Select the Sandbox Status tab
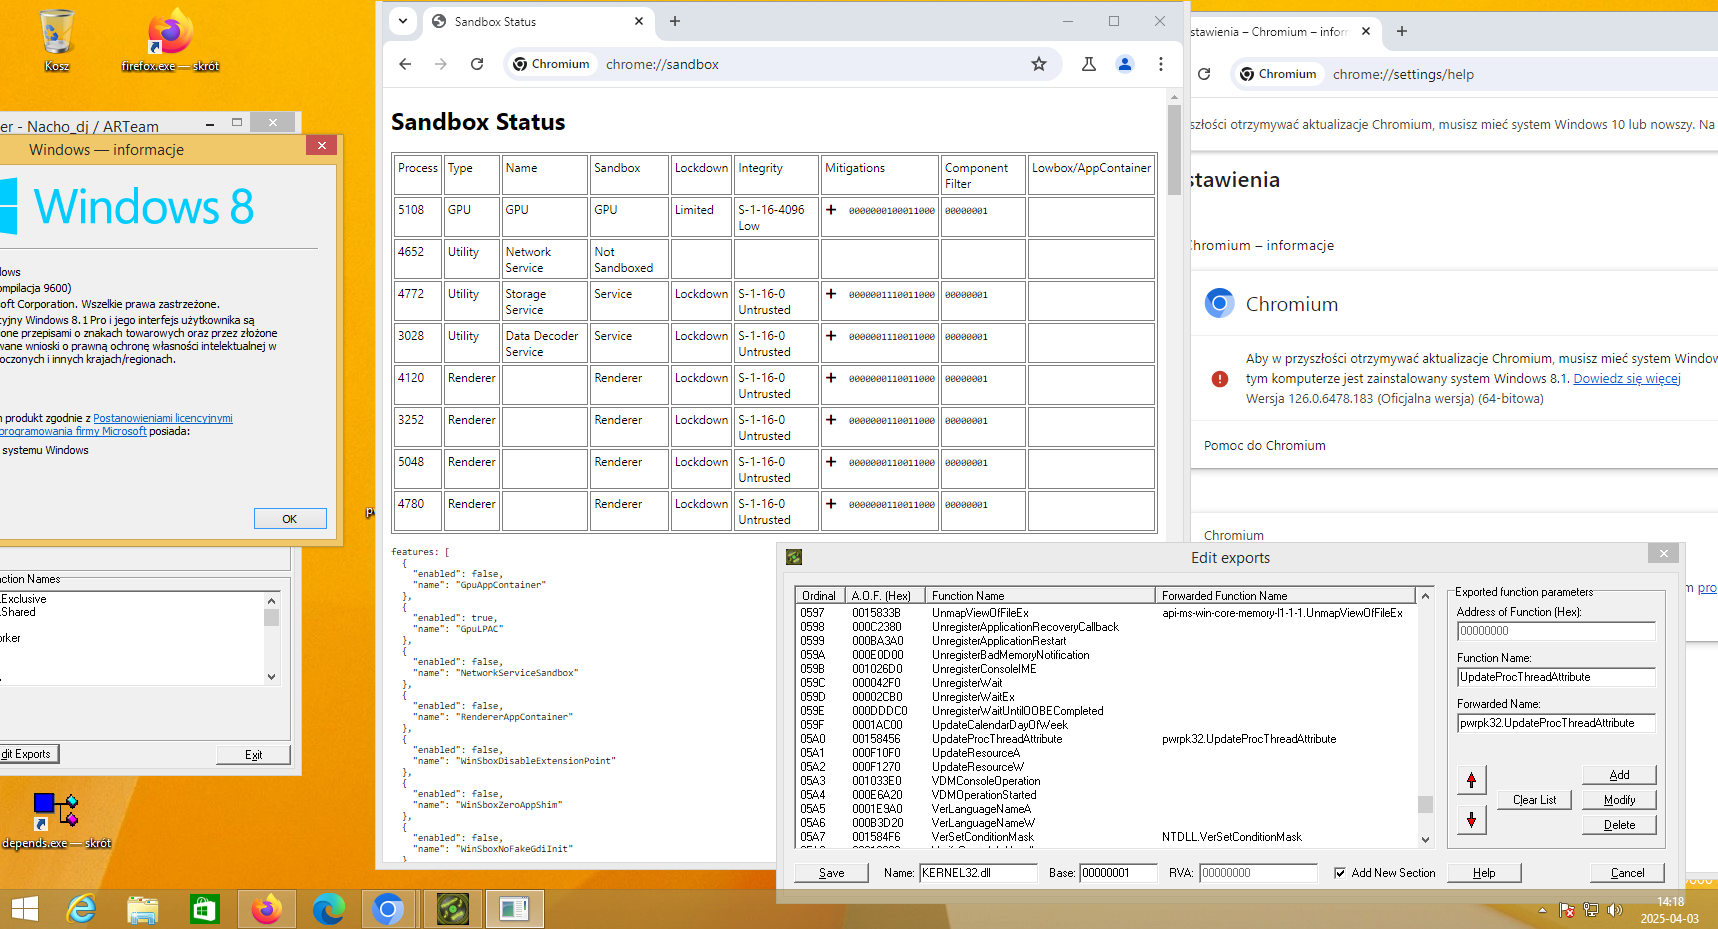The height and width of the screenshot is (929, 1718). (538, 21)
